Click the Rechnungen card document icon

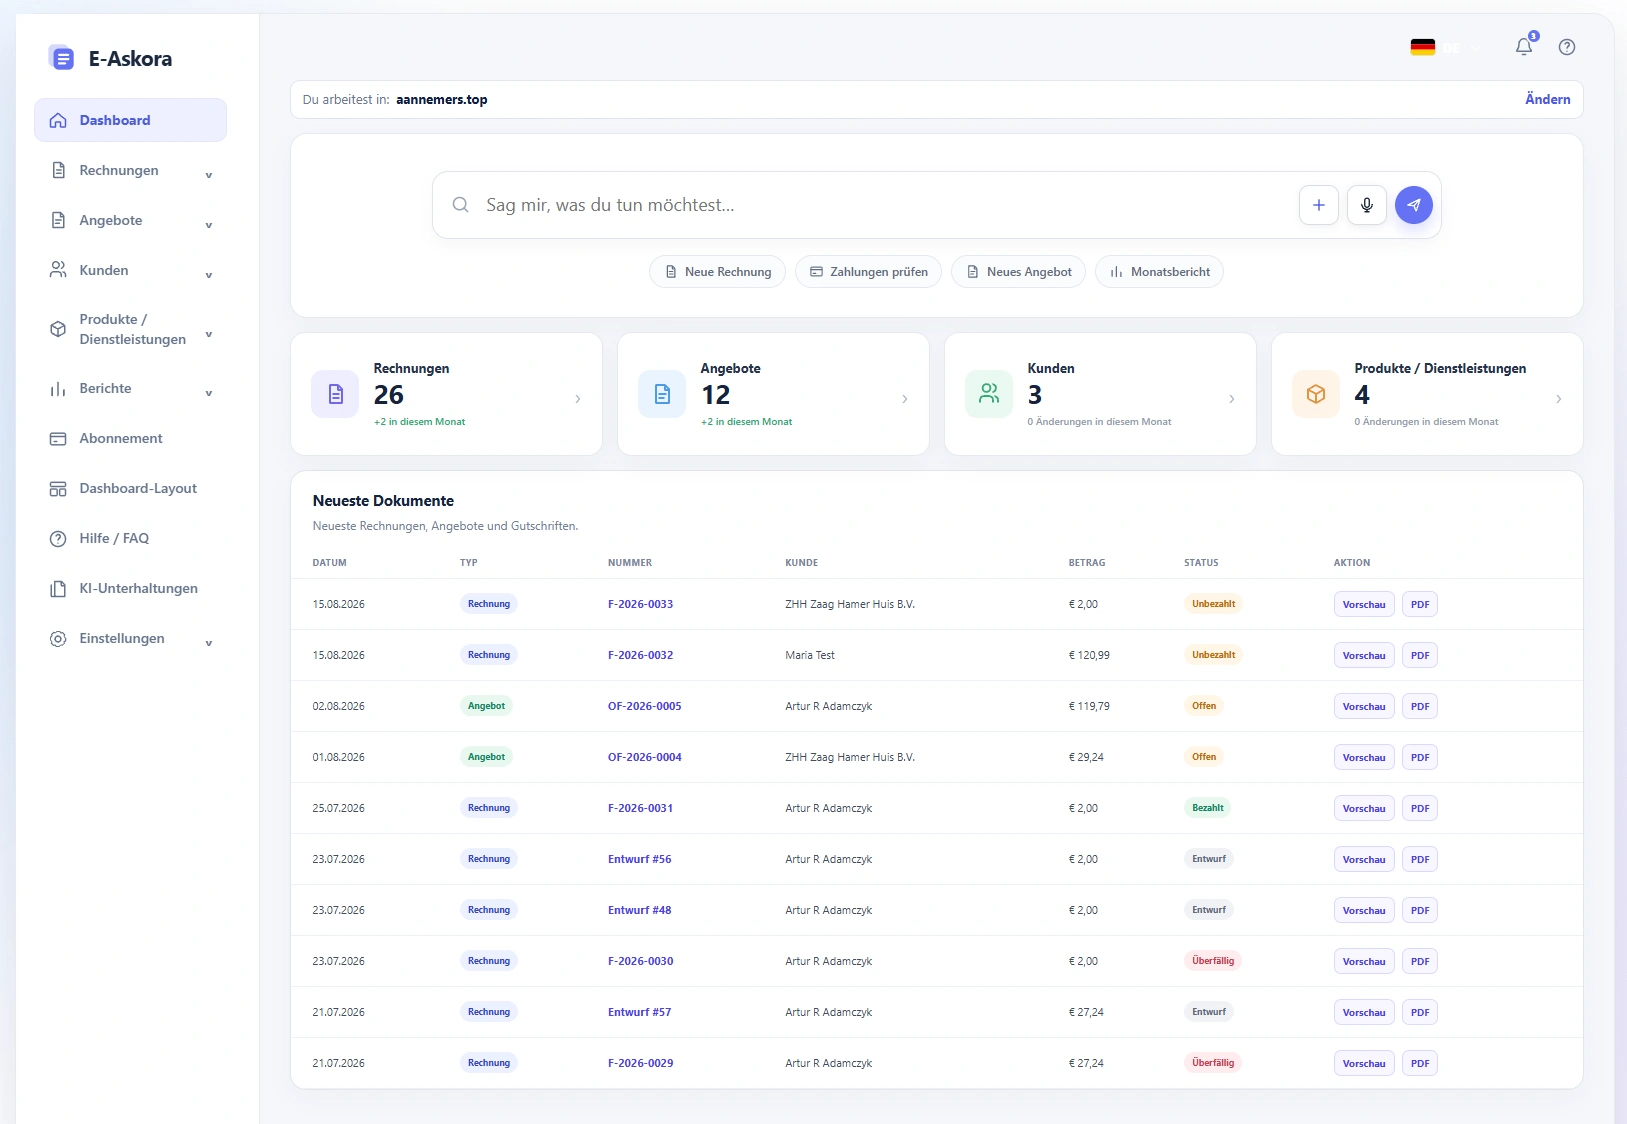tap(335, 394)
